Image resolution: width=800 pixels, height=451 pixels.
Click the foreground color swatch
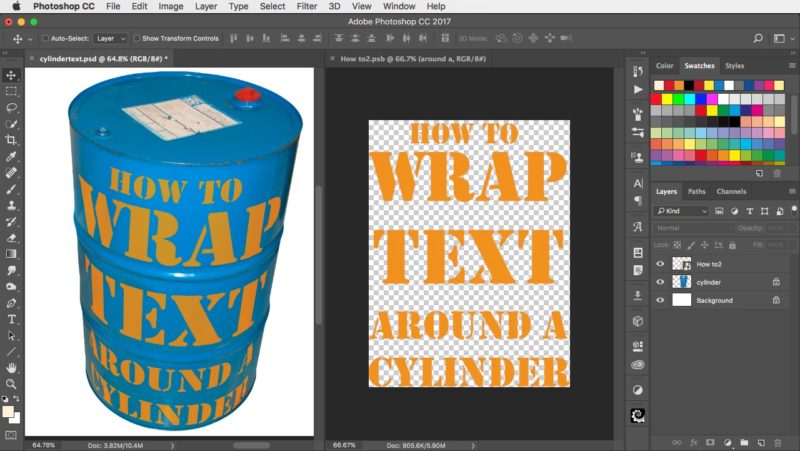click(x=8, y=411)
